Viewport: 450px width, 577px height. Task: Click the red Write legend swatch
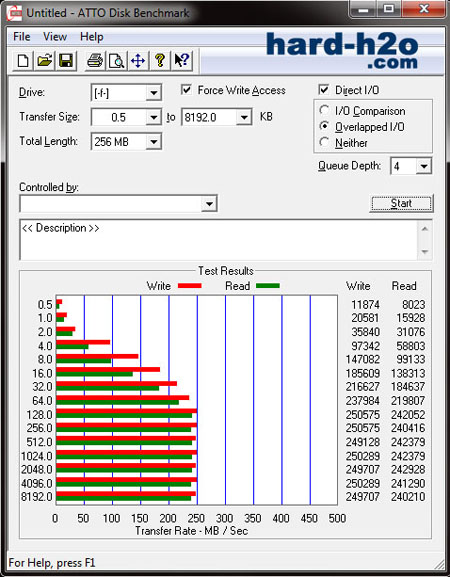click(x=189, y=286)
